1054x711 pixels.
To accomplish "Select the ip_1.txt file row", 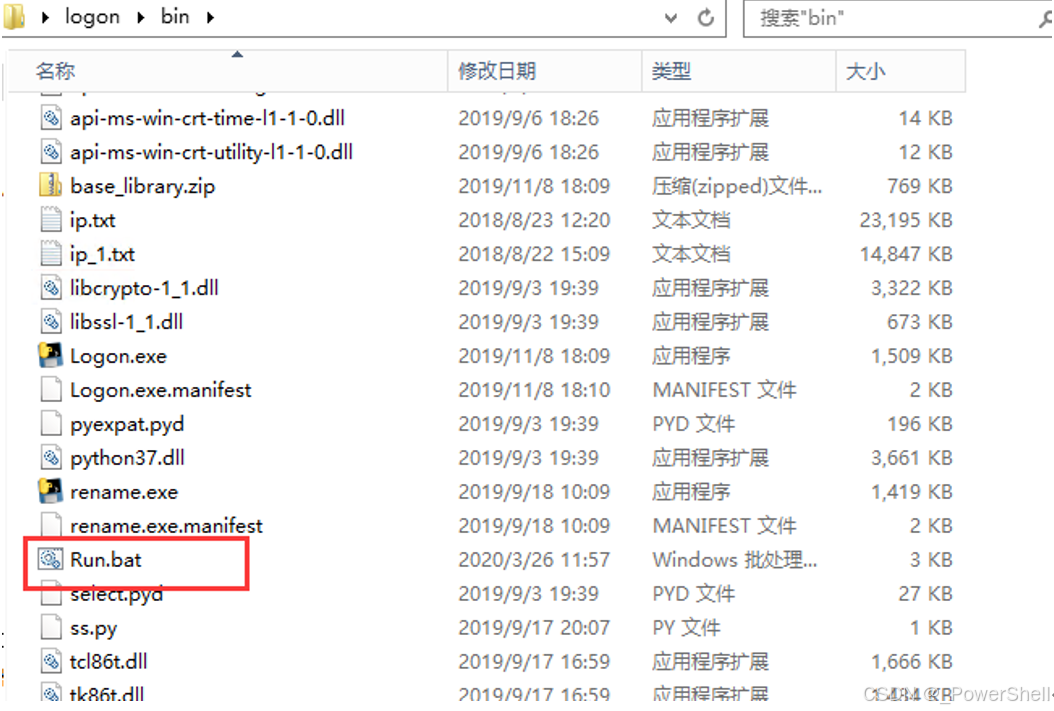I will tap(496, 254).
